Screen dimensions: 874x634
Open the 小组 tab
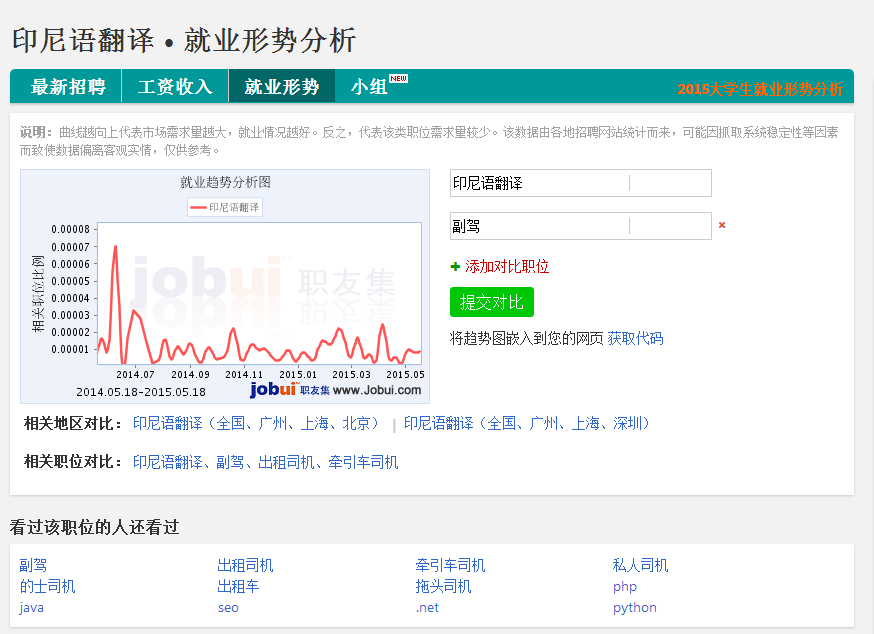[369, 87]
